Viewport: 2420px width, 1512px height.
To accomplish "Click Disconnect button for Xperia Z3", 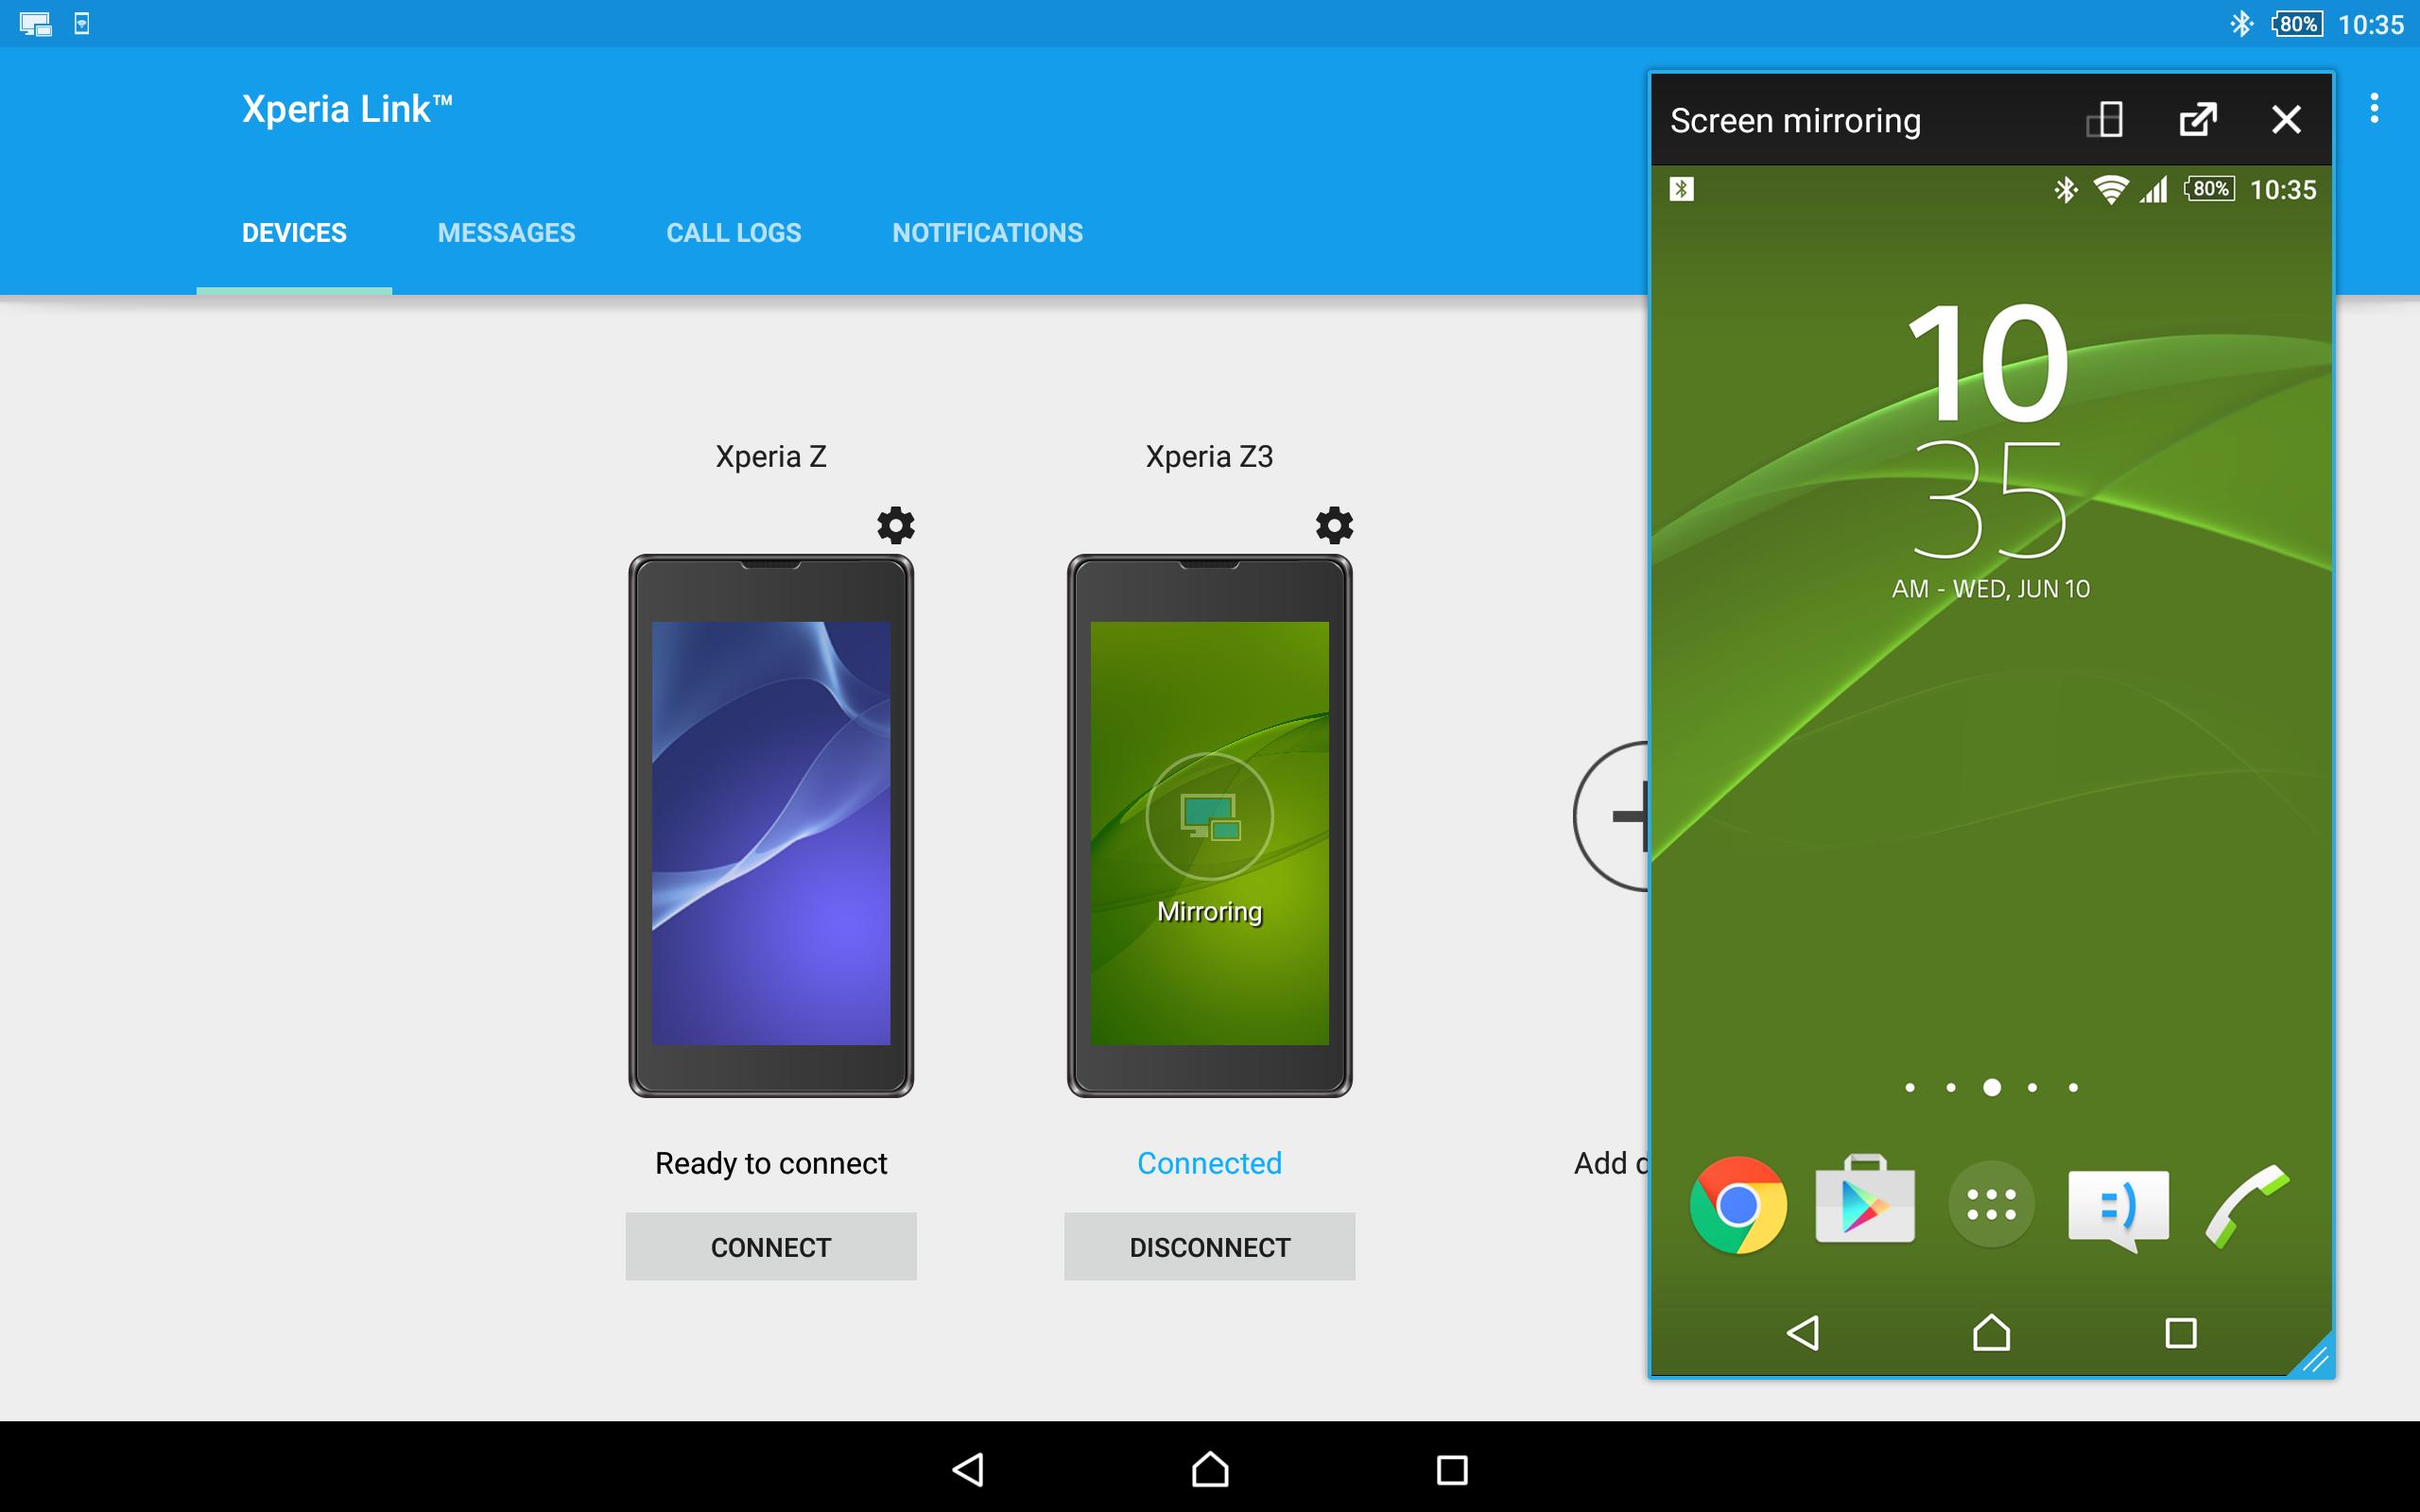I will [1209, 1247].
